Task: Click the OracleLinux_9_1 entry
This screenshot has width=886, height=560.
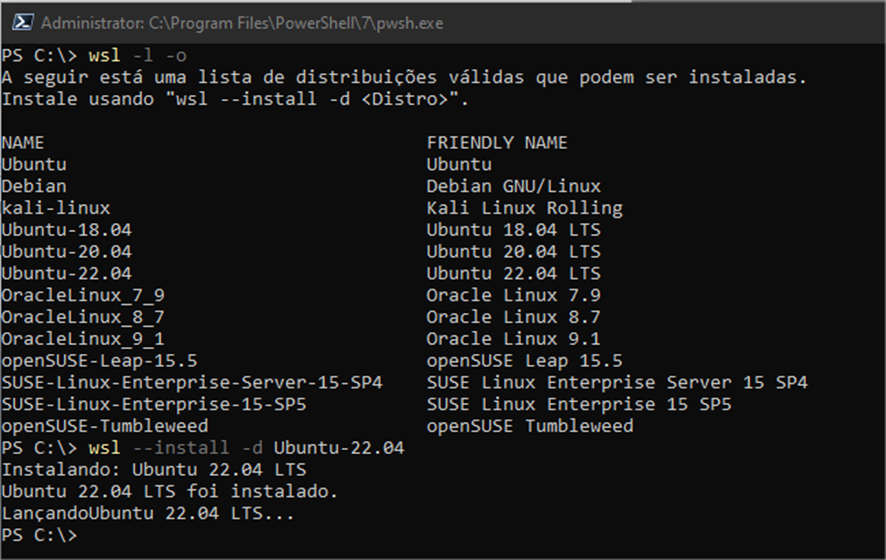Action: tap(83, 339)
